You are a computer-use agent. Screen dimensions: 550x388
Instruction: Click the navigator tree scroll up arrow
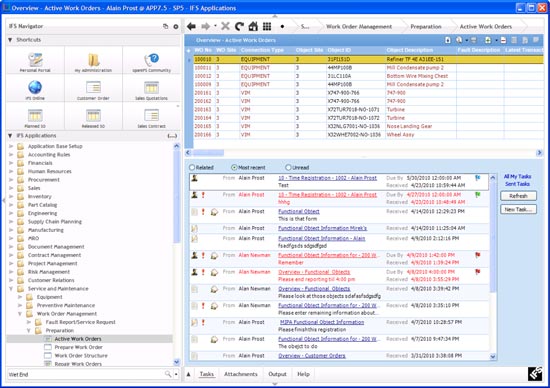176,146
